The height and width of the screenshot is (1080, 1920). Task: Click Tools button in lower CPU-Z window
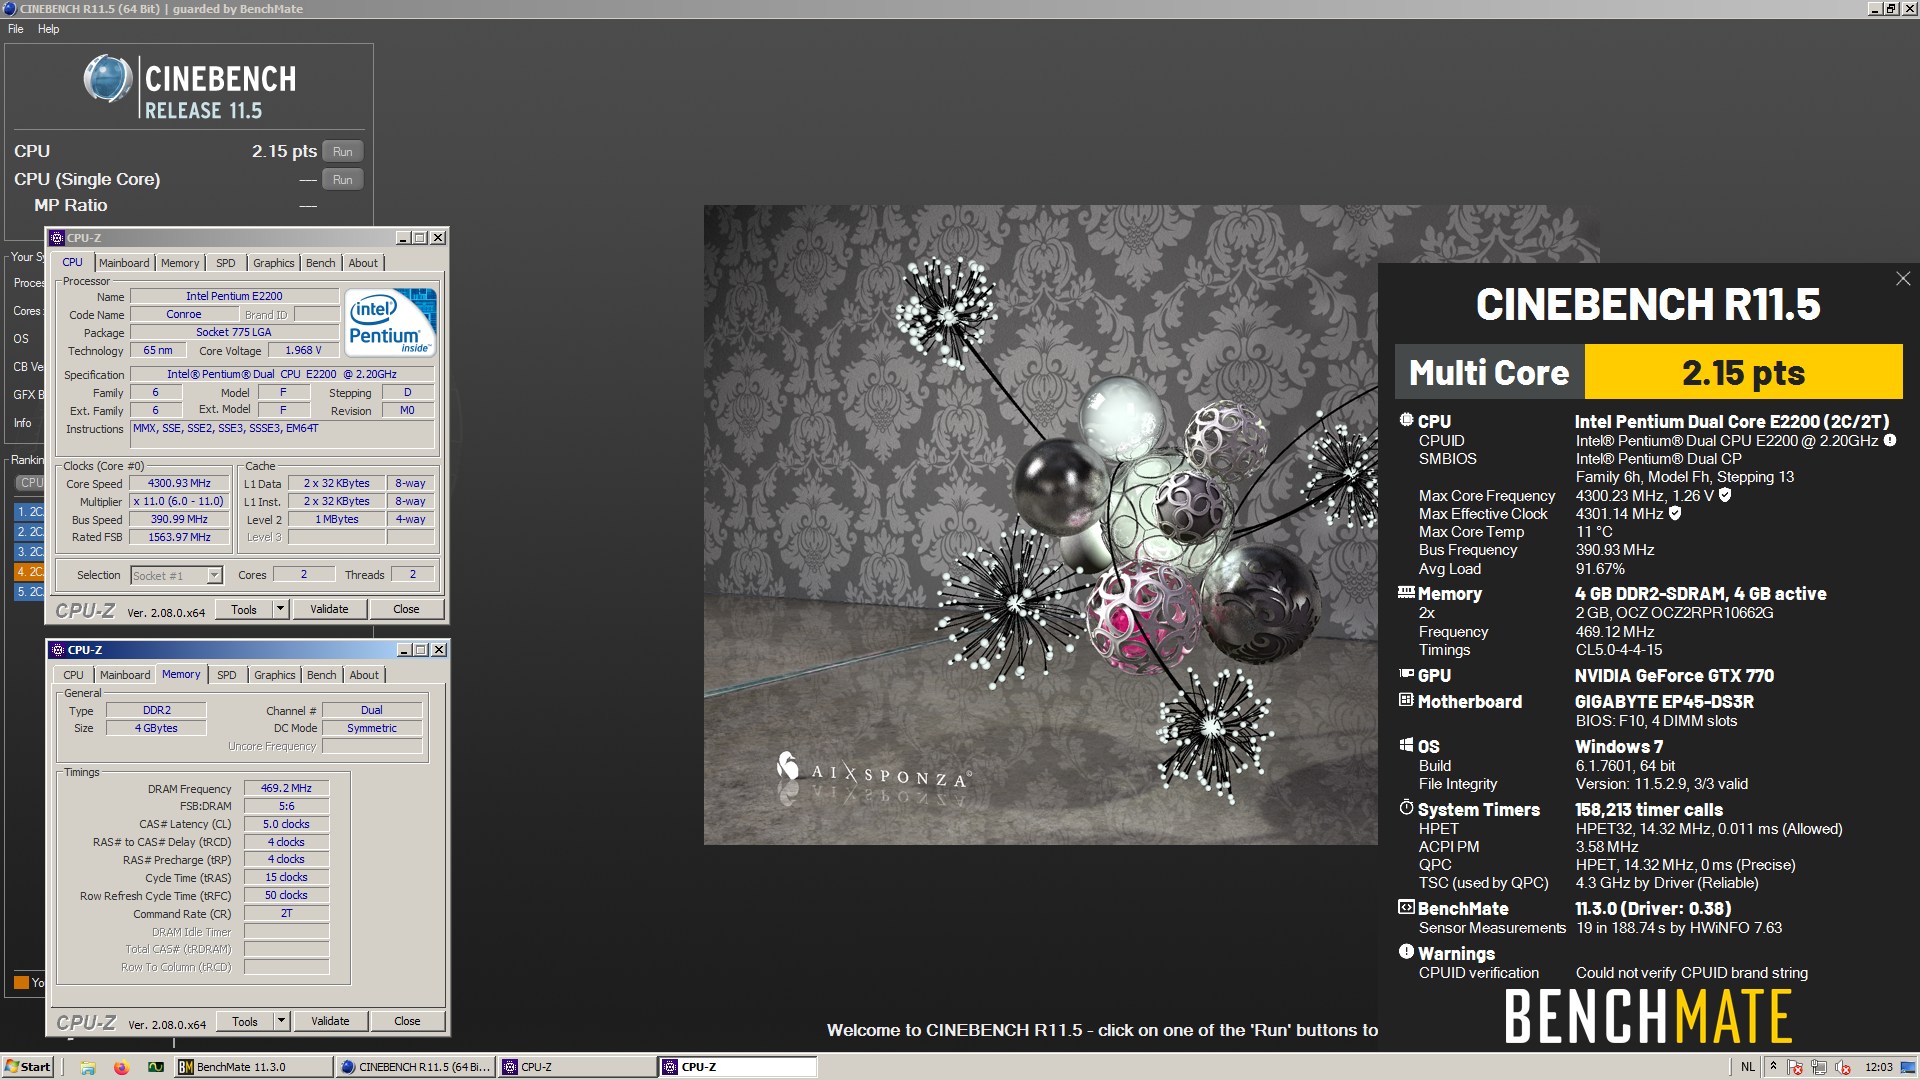click(245, 1021)
